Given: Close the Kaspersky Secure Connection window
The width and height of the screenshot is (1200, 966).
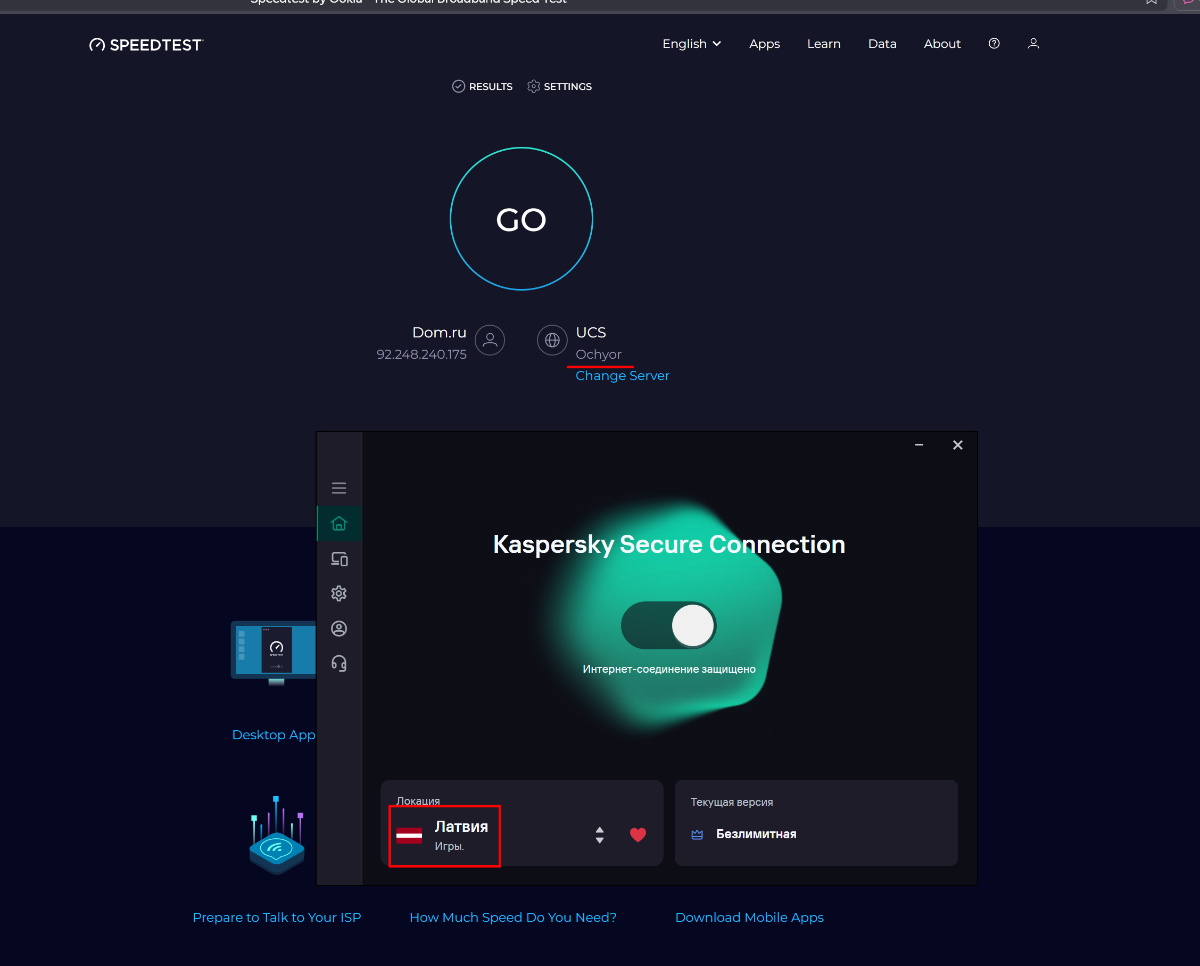Looking at the screenshot, I should (x=958, y=445).
